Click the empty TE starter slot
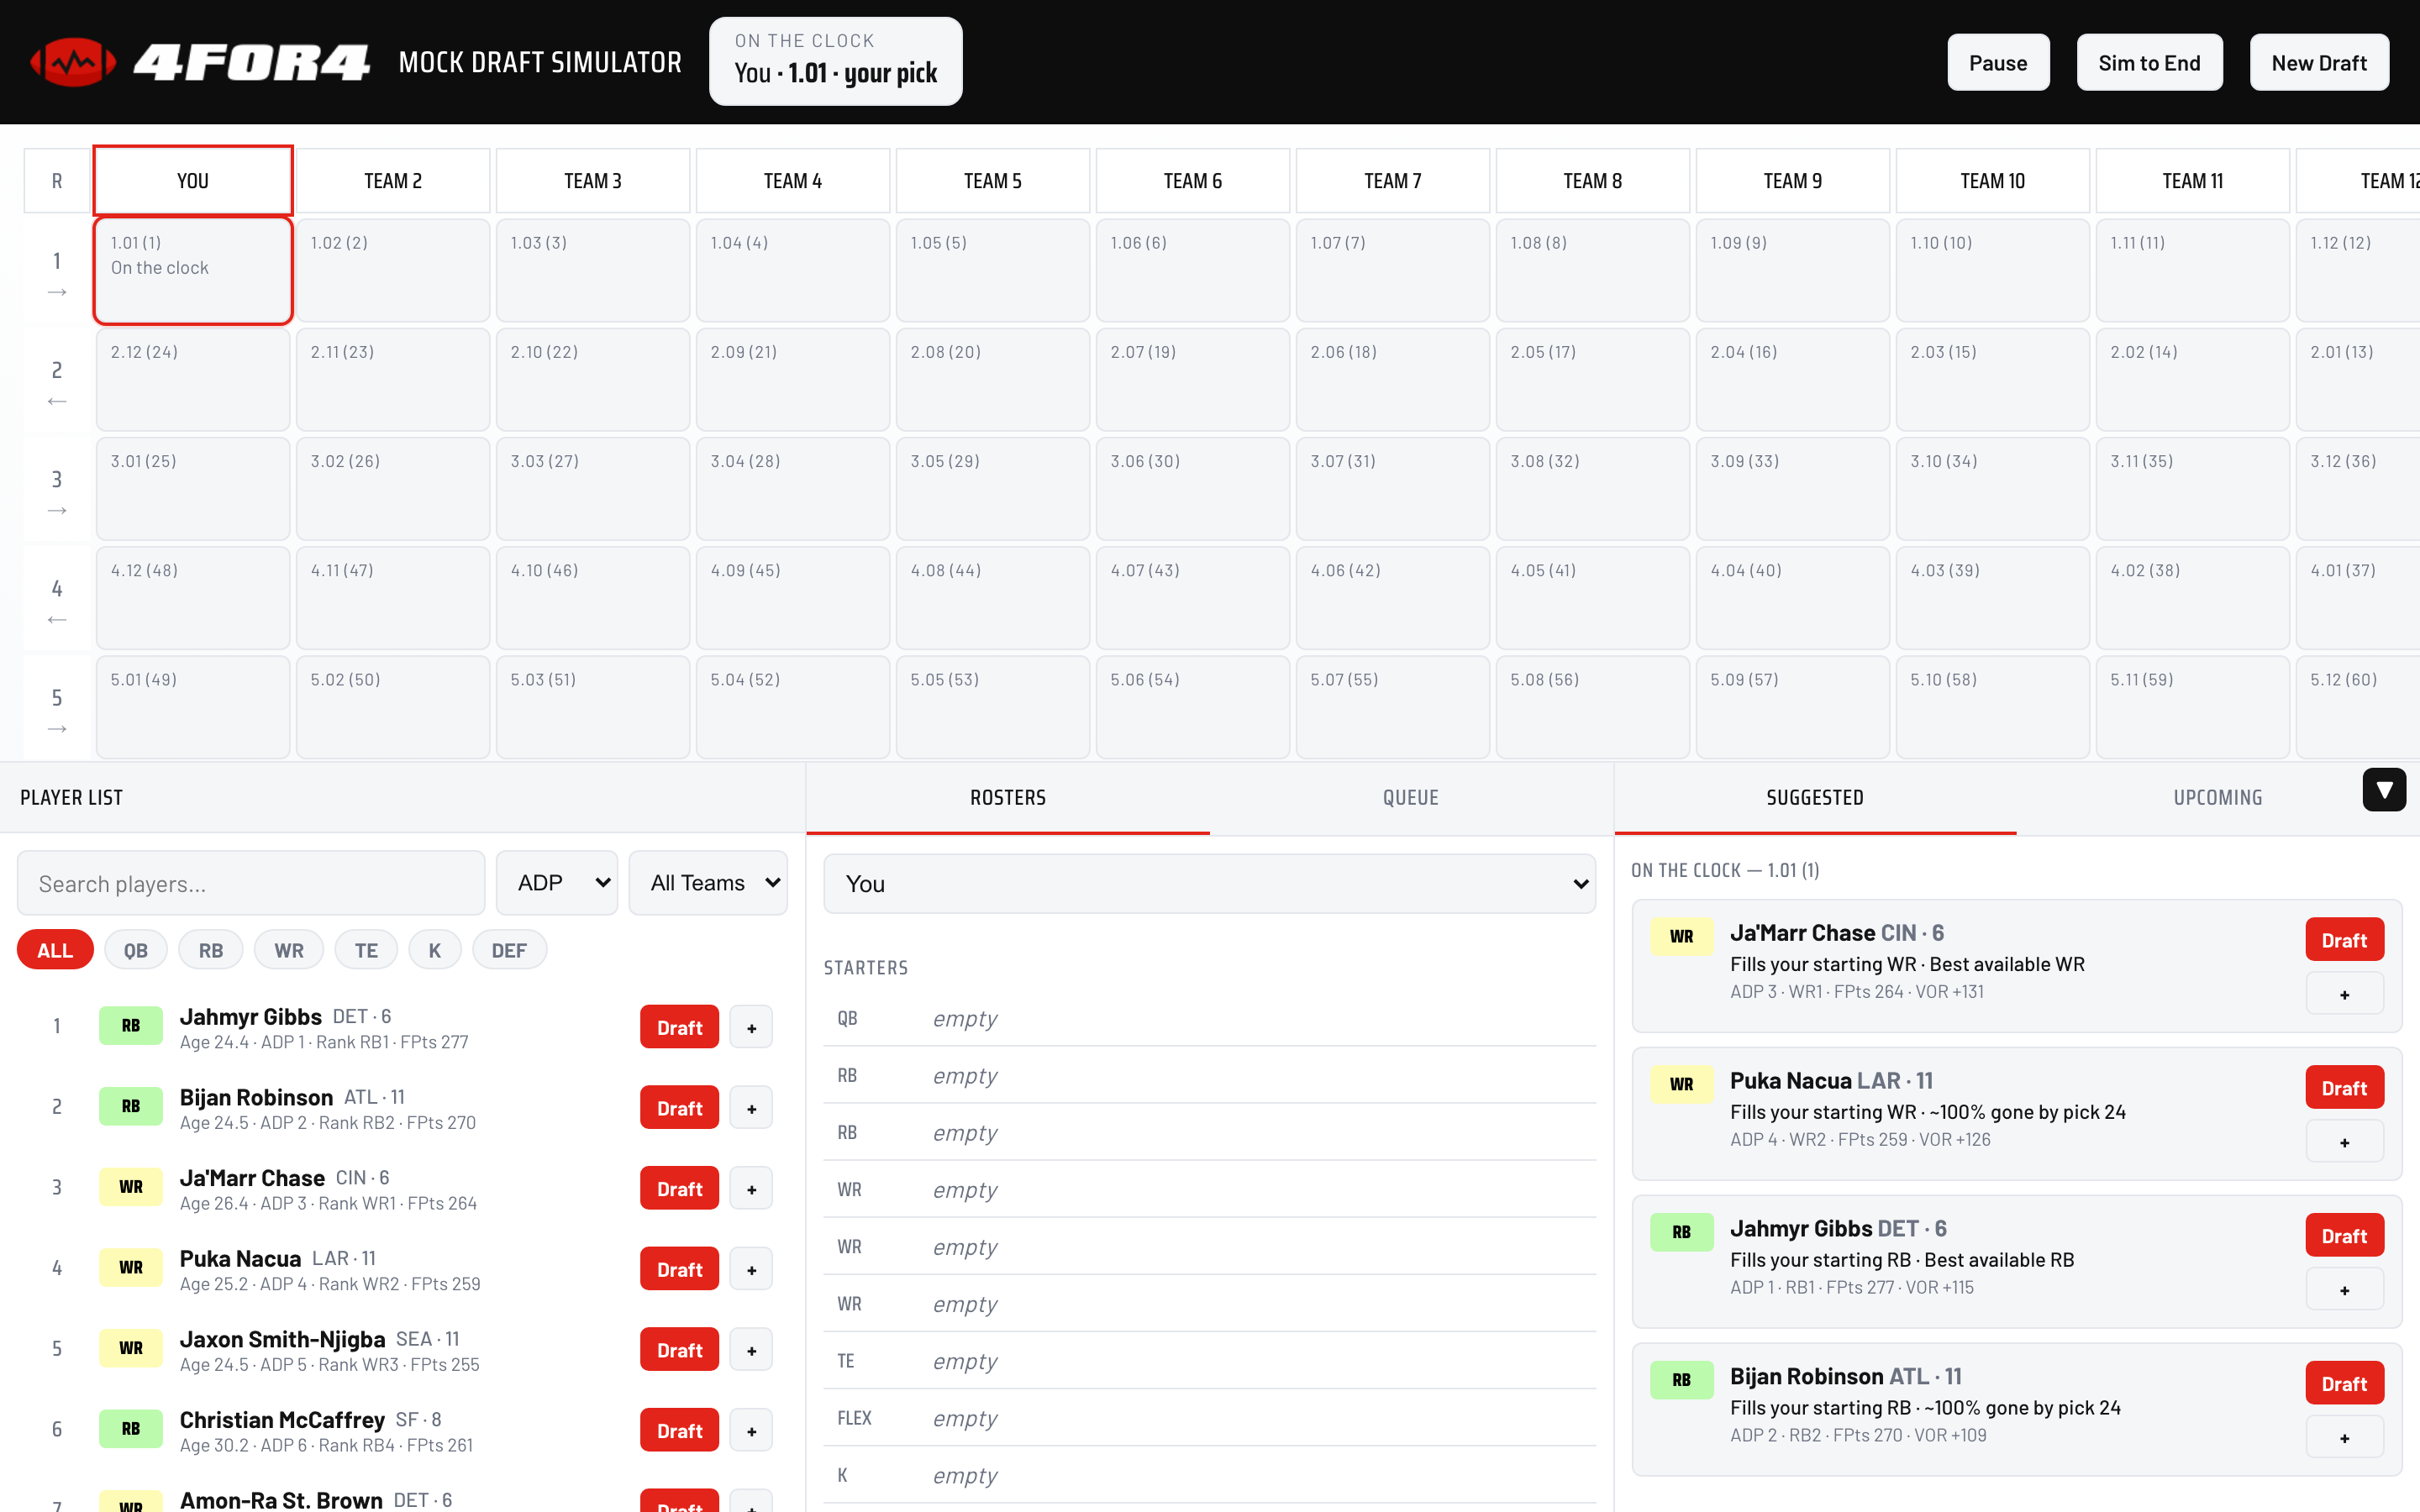This screenshot has width=2420, height=1512. [x=1209, y=1361]
